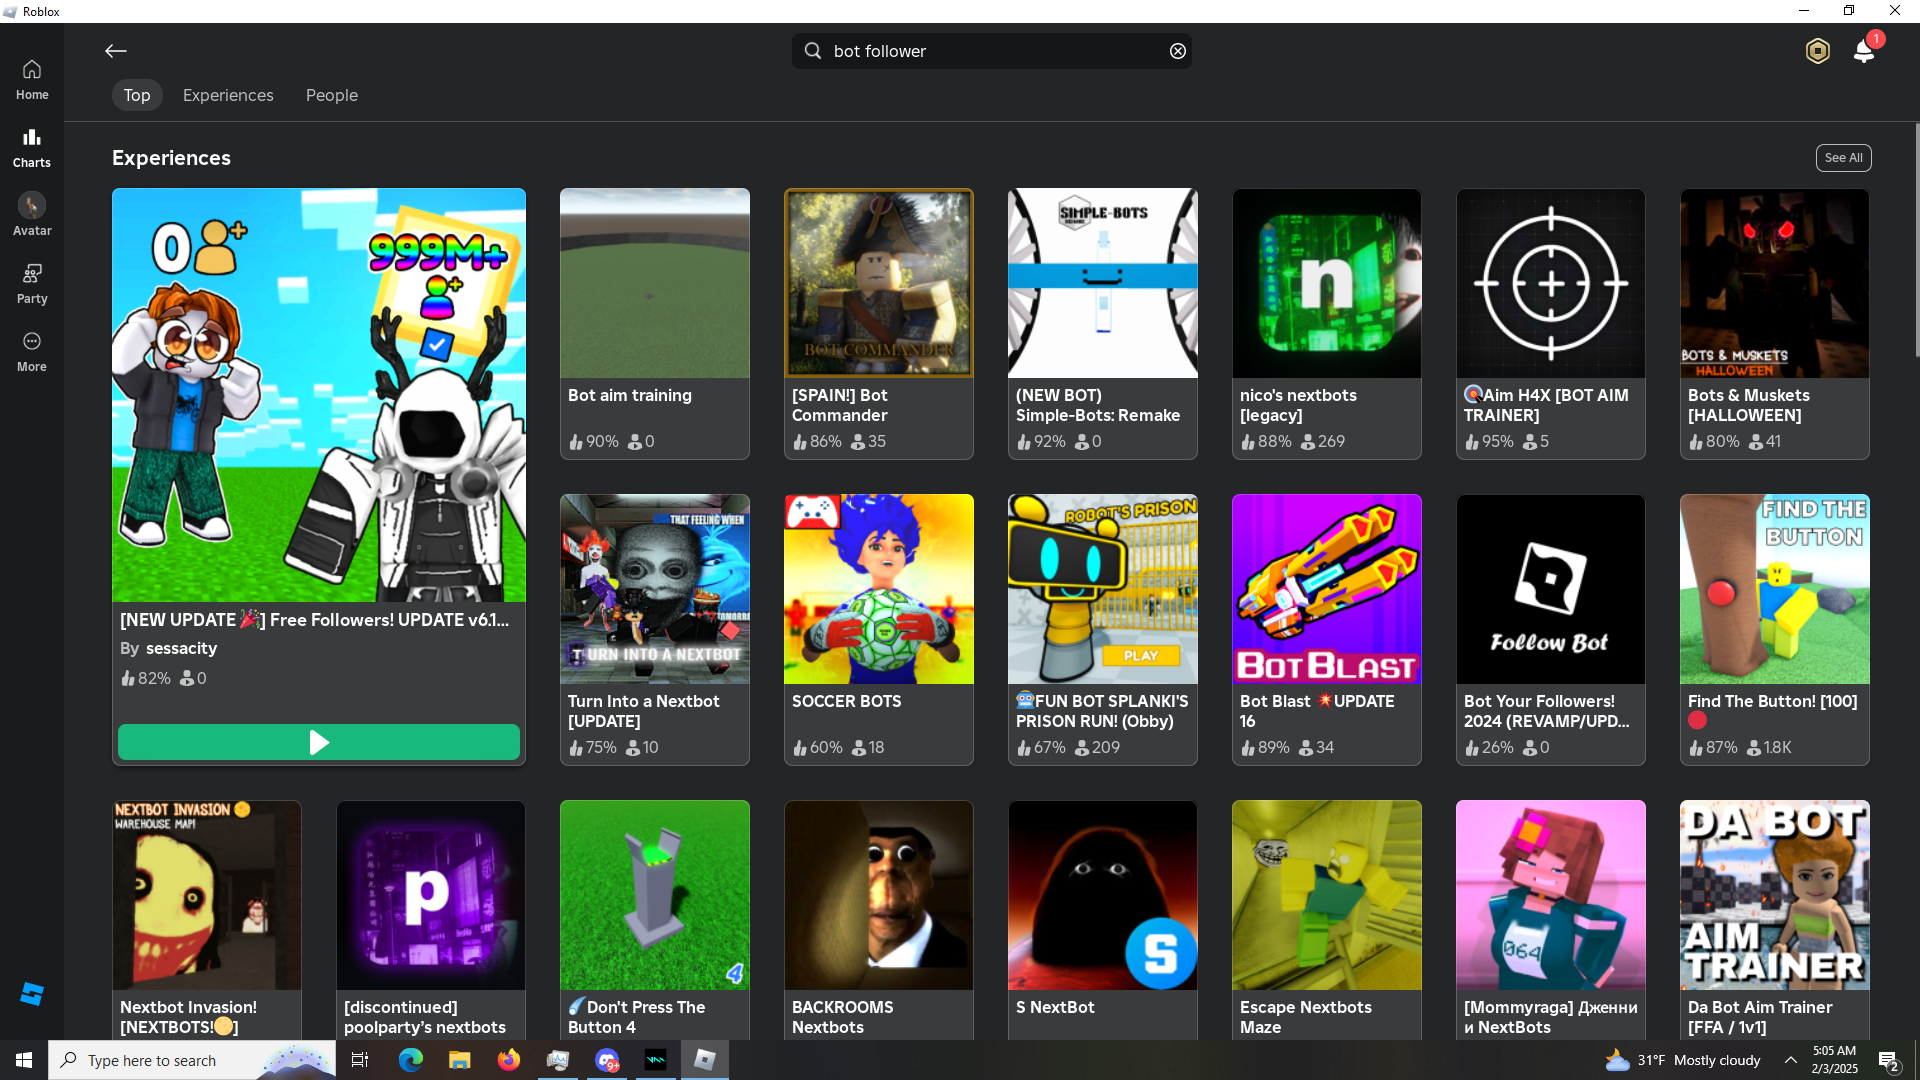Click the Robux hexagon icon
Image resolution: width=1920 pixels, height=1080 pixels.
click(1817, 51)
